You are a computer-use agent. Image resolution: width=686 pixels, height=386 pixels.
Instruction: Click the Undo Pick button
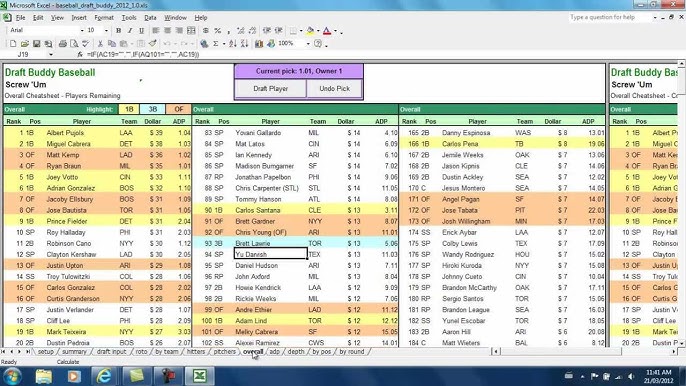pyautogui.click(x=334, y=88)
